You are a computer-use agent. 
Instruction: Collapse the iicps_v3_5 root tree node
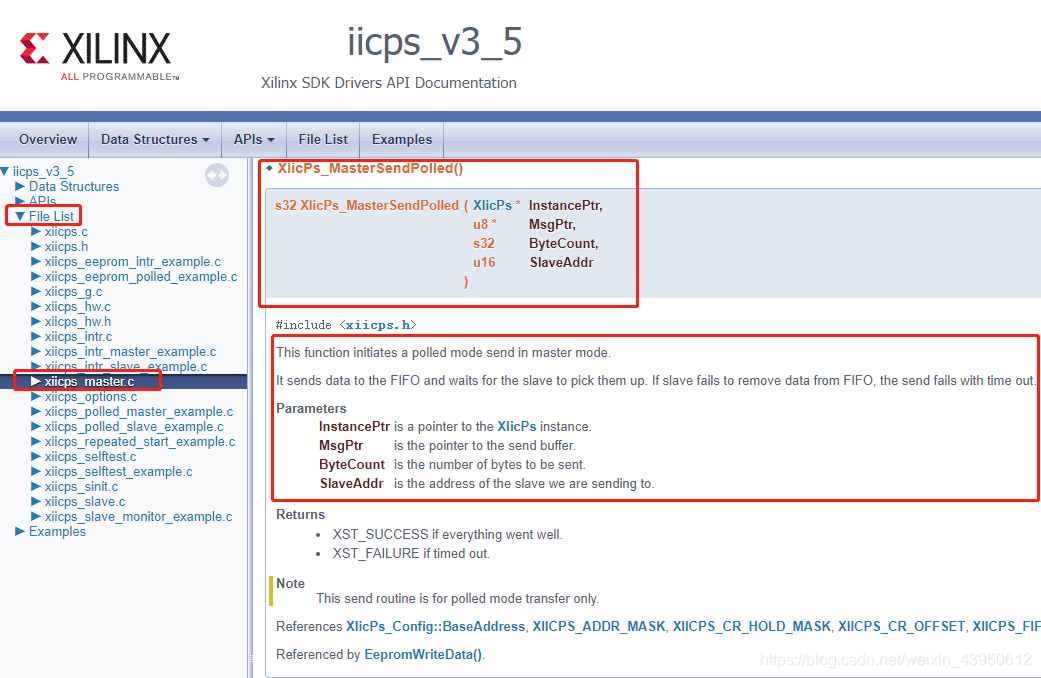(x=5, y=171)
